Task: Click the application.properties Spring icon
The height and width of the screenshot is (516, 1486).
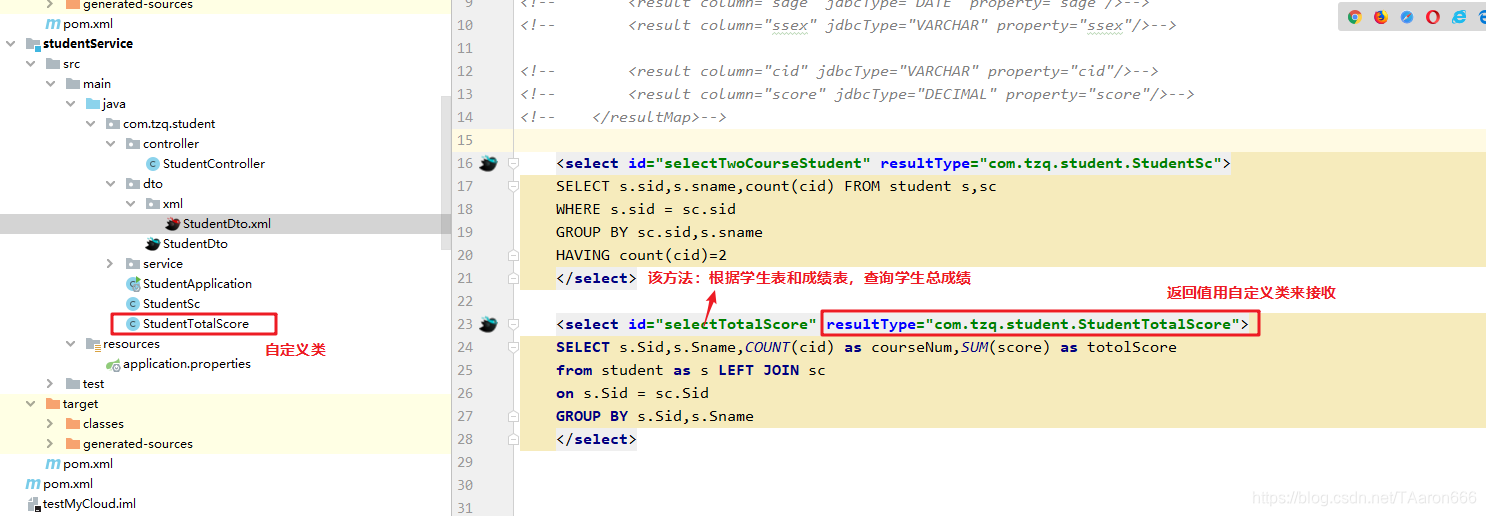Action: [112, 364]
